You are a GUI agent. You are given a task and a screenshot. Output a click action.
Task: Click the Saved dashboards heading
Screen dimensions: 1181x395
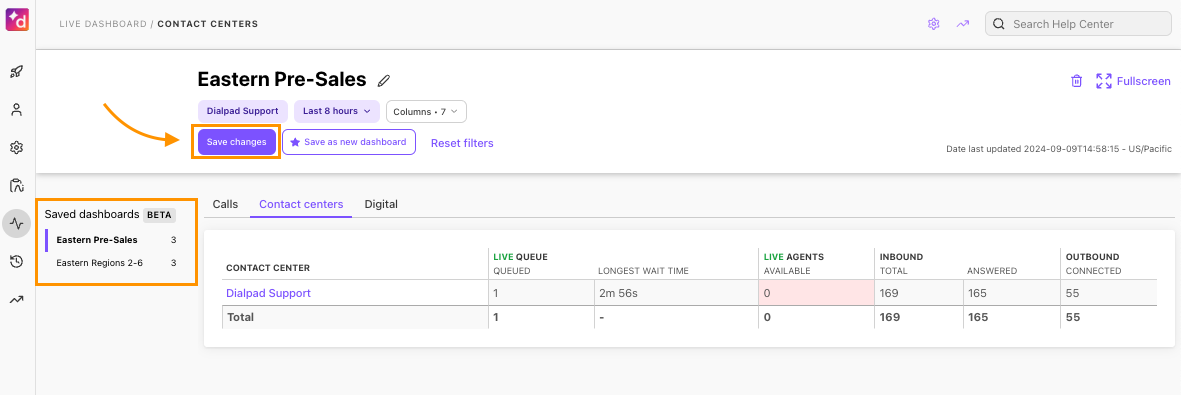coord(92,215)
